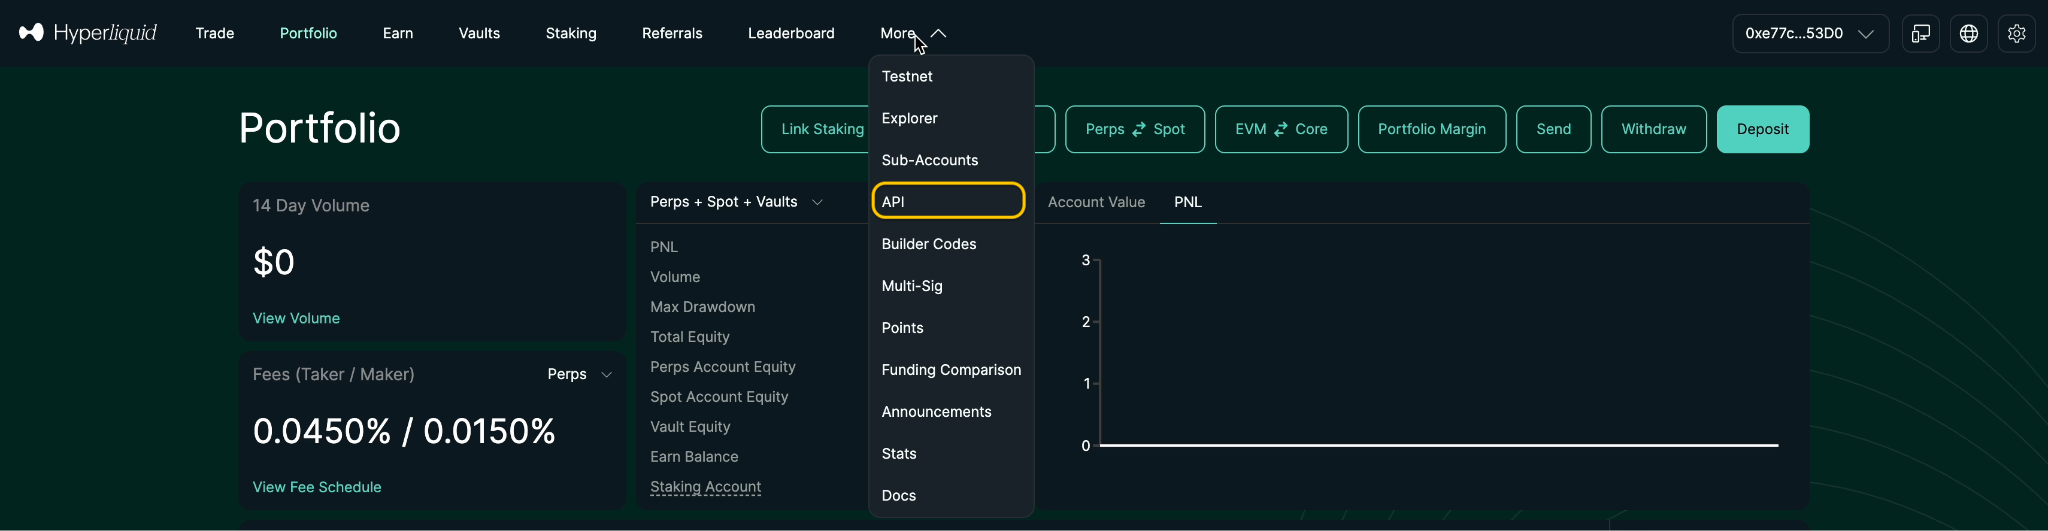Image resolution: width=2048 pixels, height=531 pixels.
Task: Click the Perps to Spot transfer button
Action: click(1135, 129)
